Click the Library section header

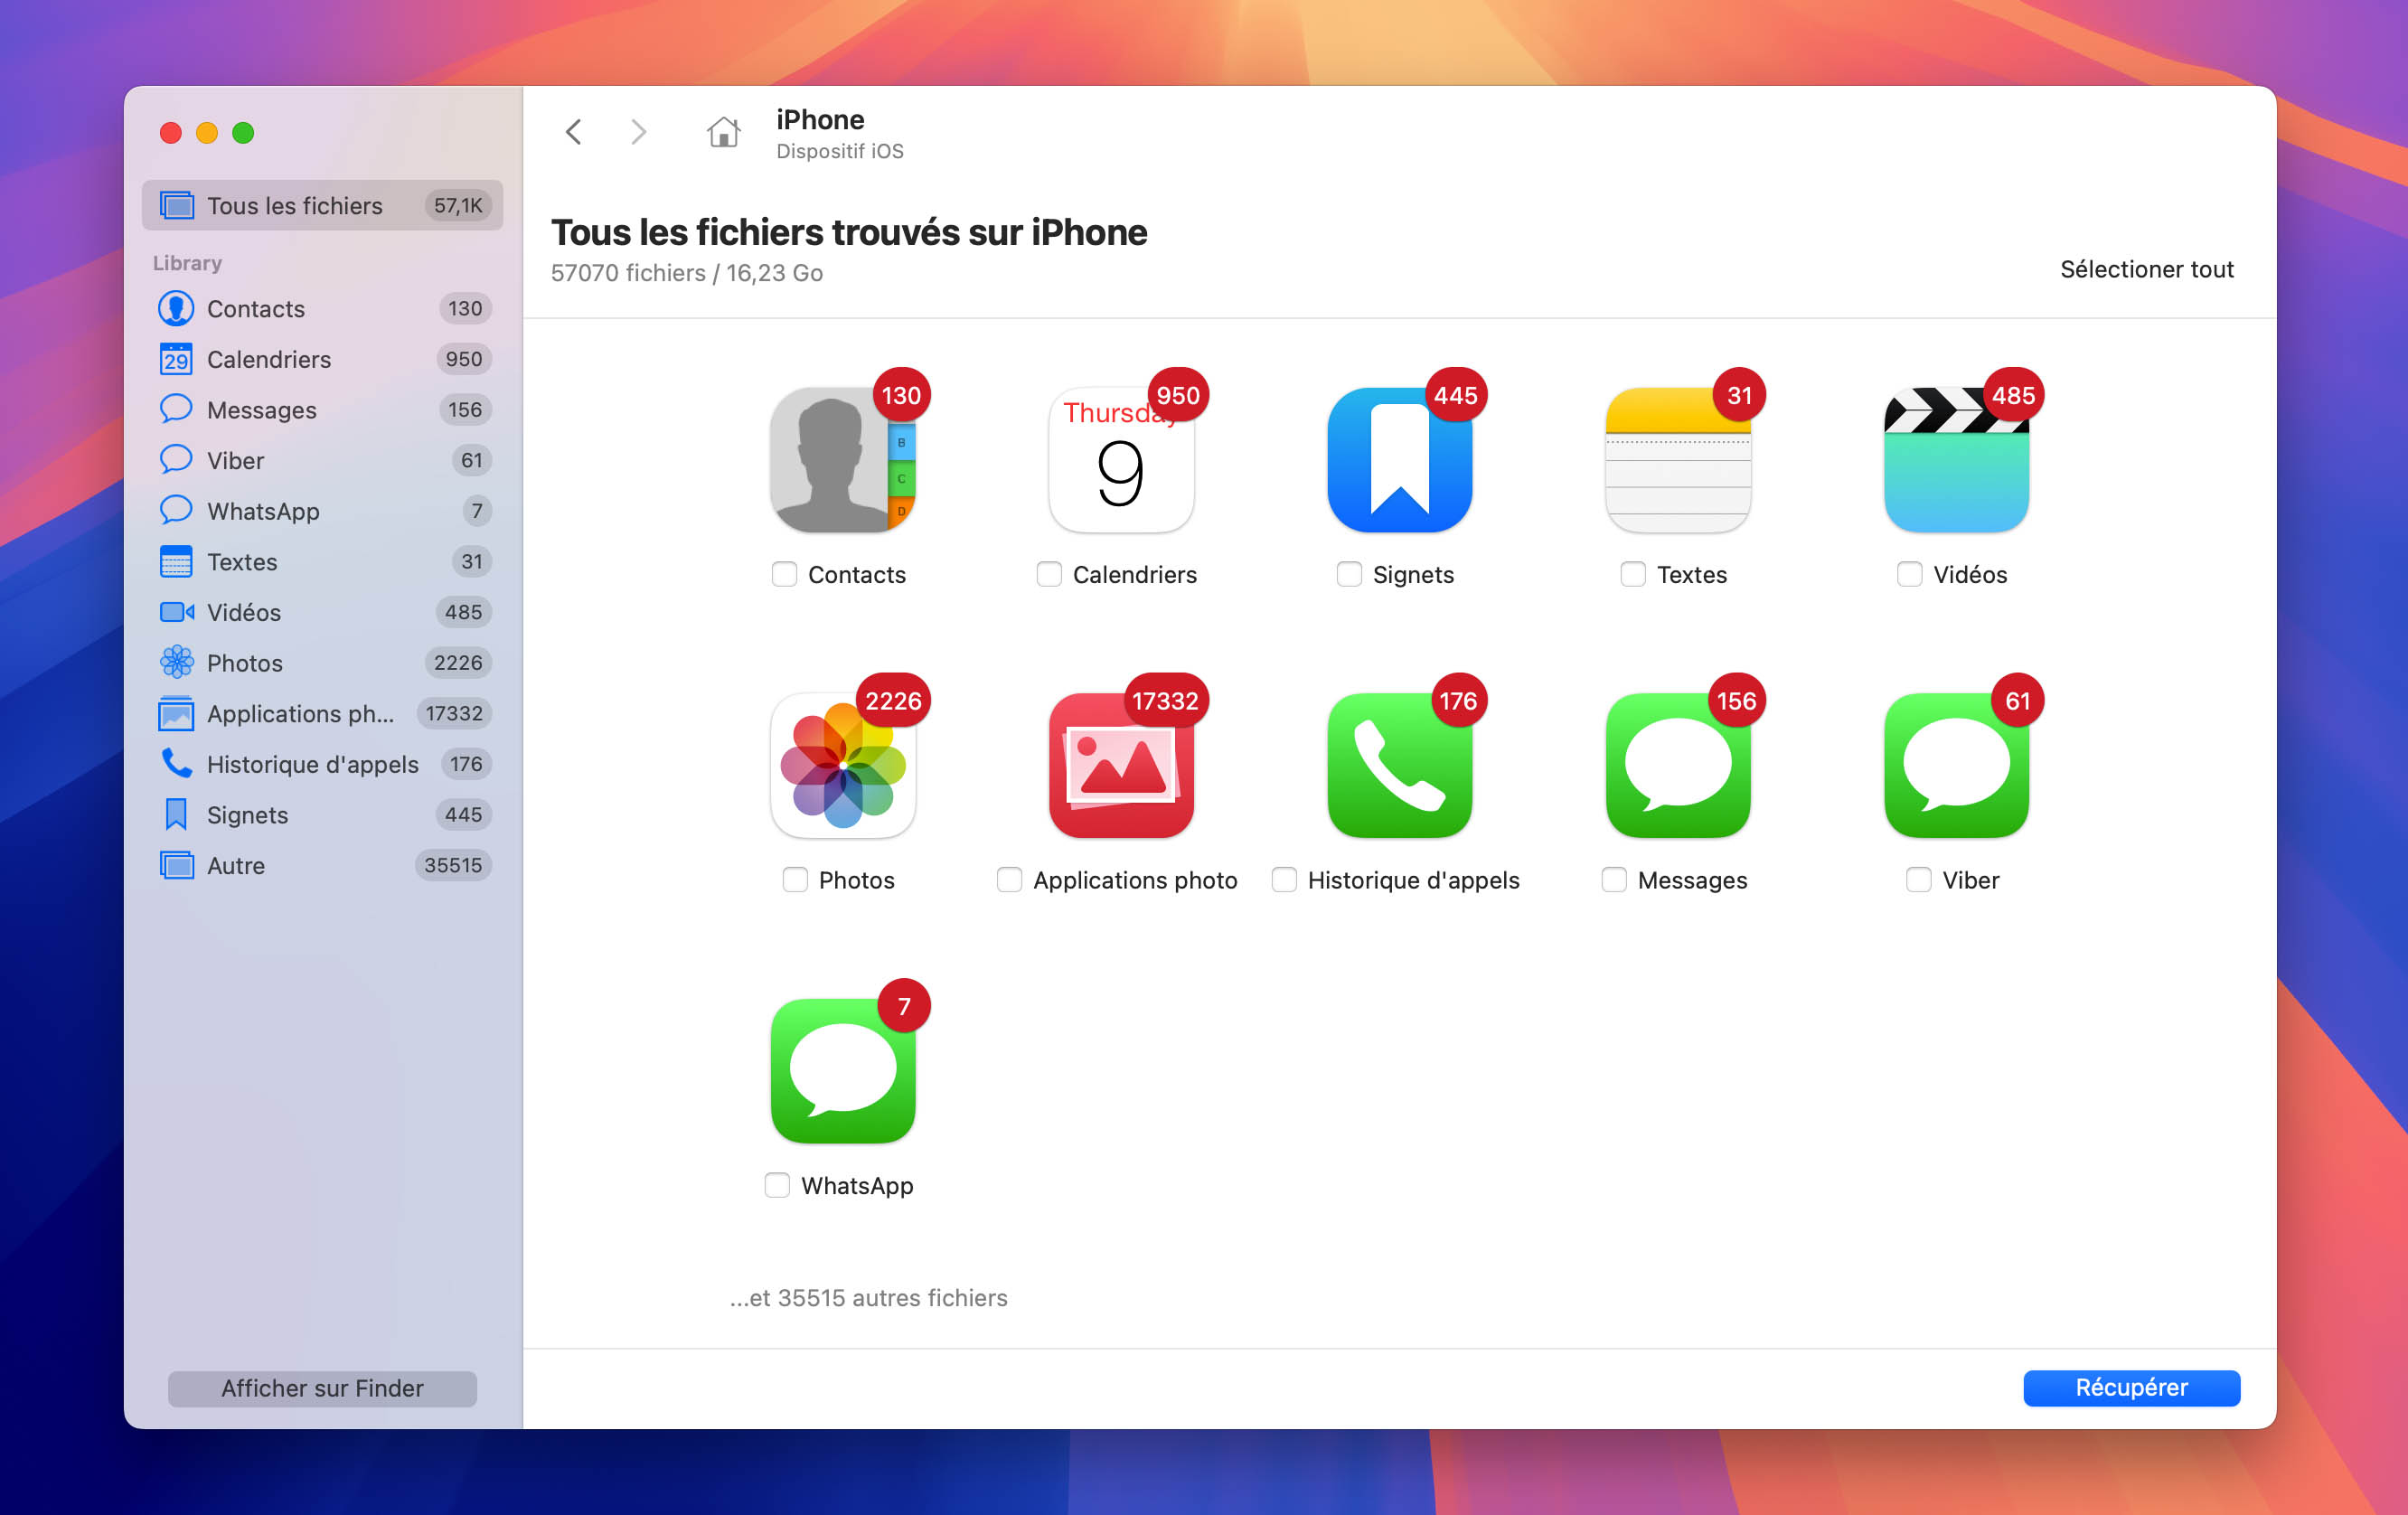(187, 262)
